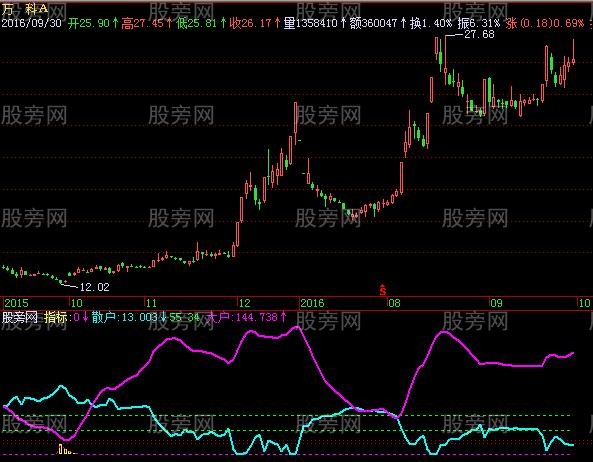Click the yellow signal bars in indicator panel
The image size is (593, 462).
click(67, 450)
